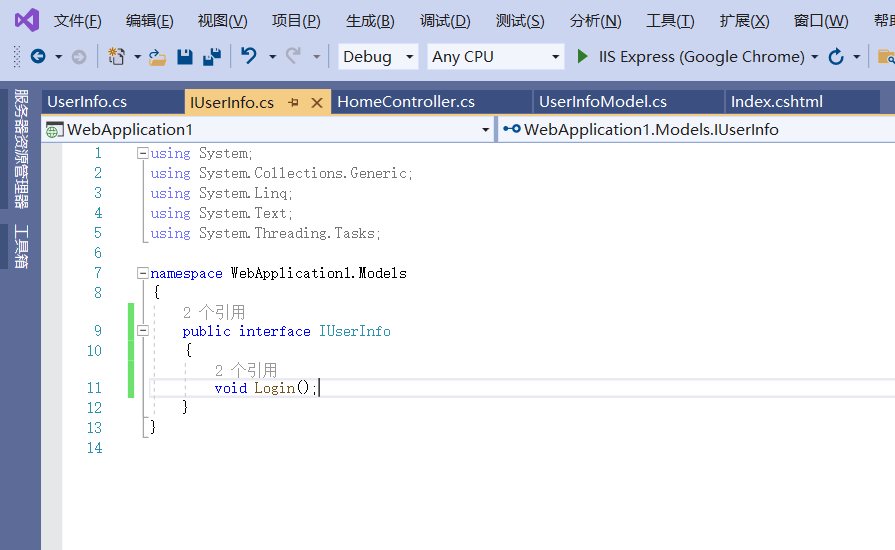Click line number 14 in the margin

pos(95,448)
